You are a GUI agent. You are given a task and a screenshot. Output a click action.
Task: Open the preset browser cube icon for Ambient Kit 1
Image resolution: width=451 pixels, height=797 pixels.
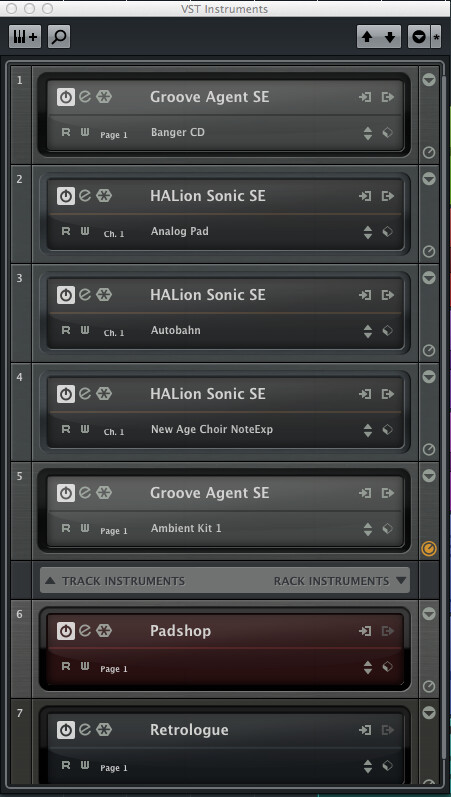387,529
